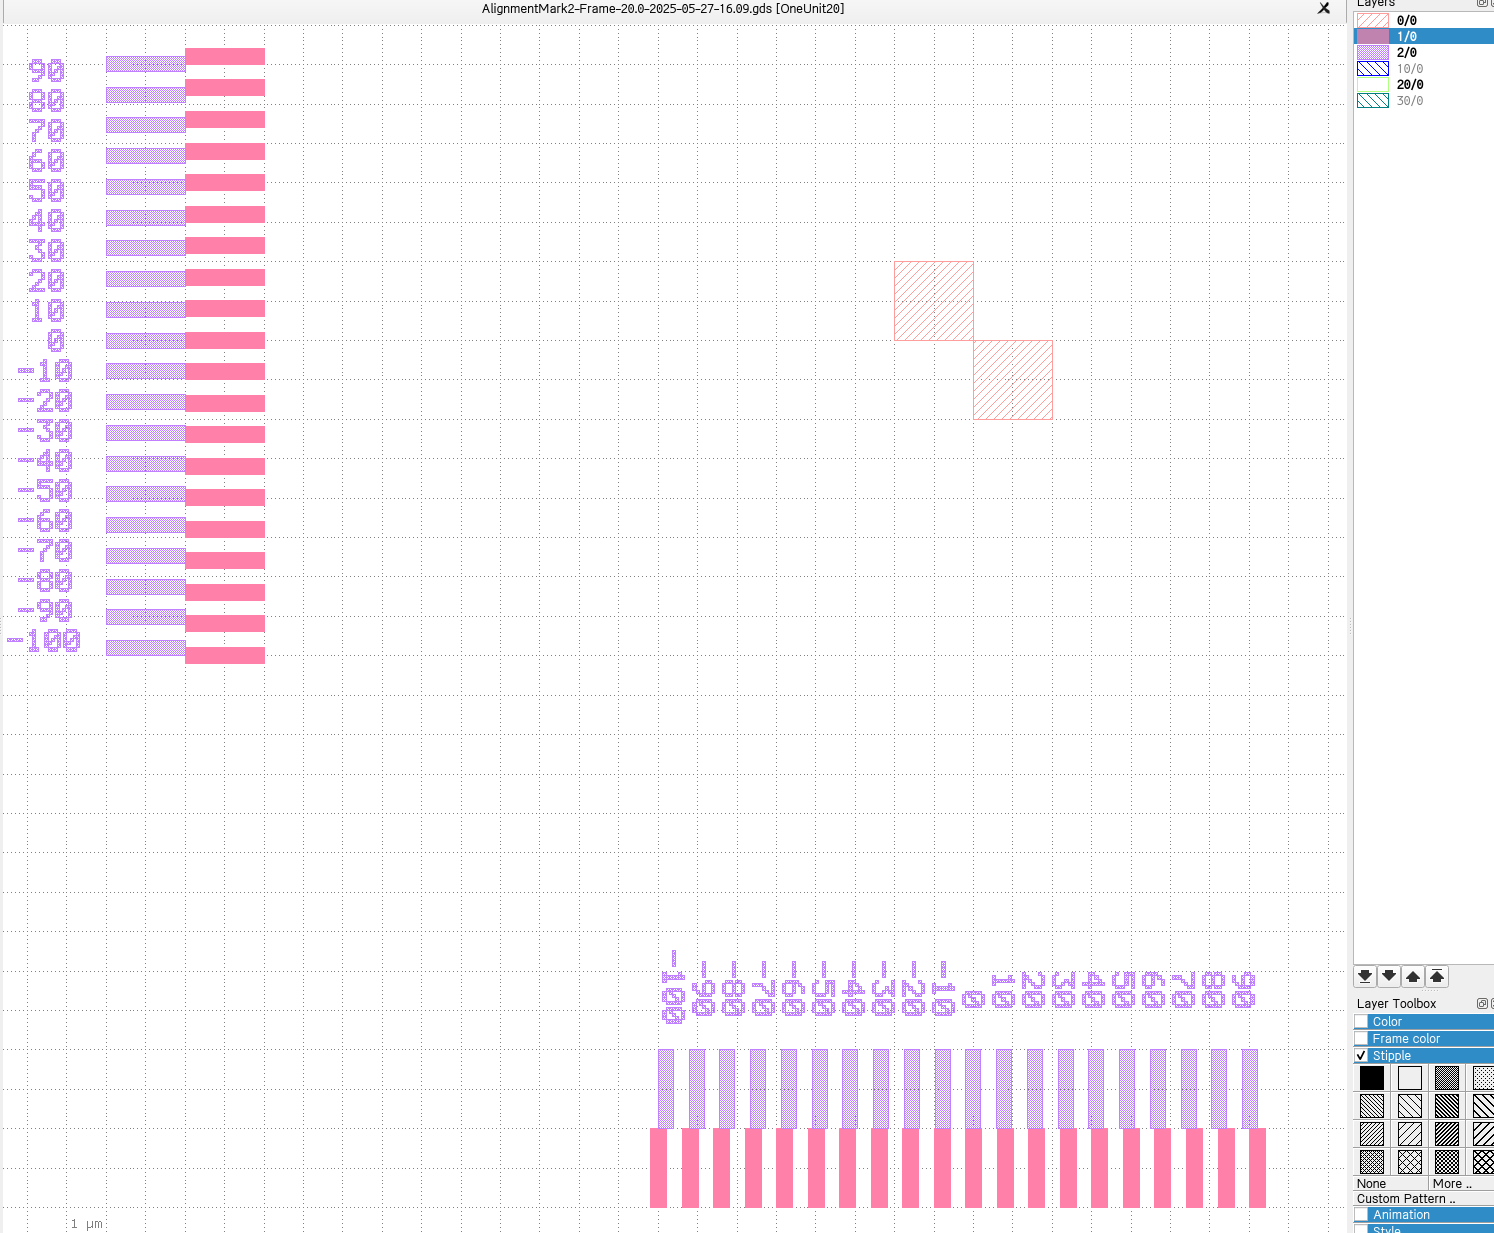Viewport: 1494px width, 1233px height.
Task: Close the AlignmentMark2 layout tab
Action: click(1324, 9)
